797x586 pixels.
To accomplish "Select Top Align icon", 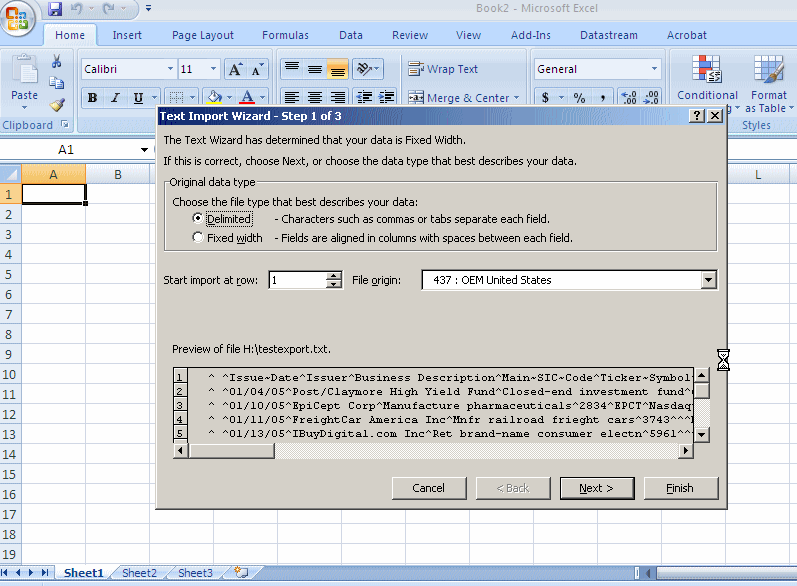I will (292, 69).
